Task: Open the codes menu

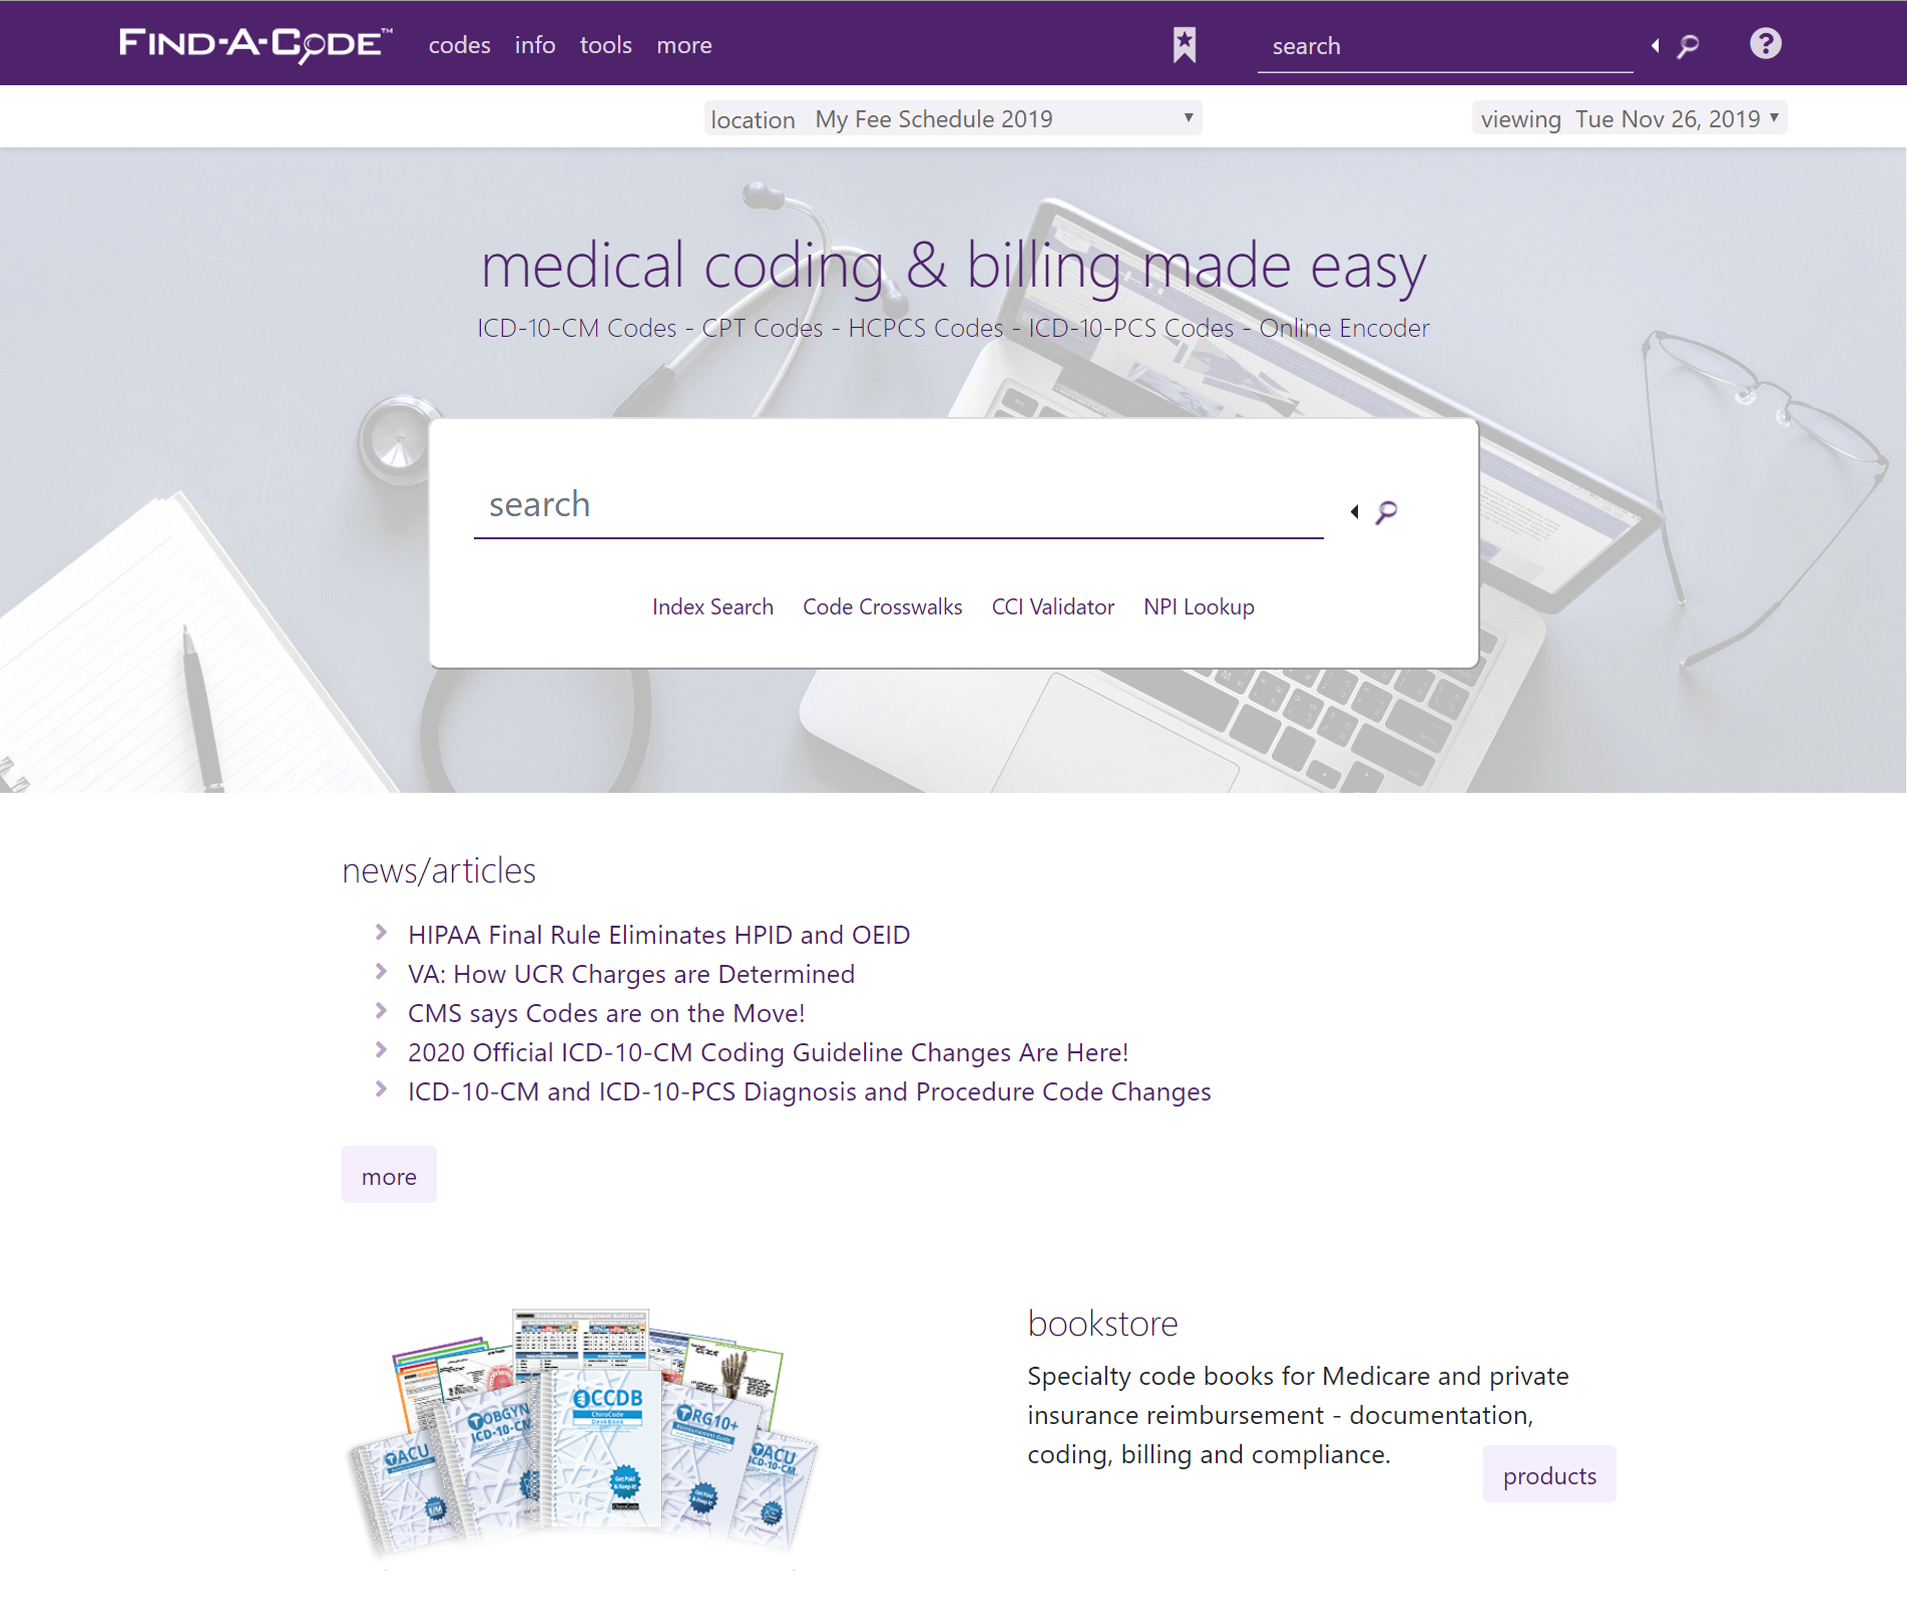Action: click(459, 45)
